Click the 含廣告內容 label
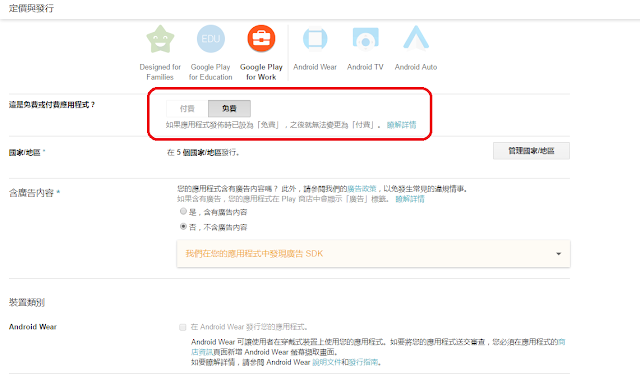 31,193
